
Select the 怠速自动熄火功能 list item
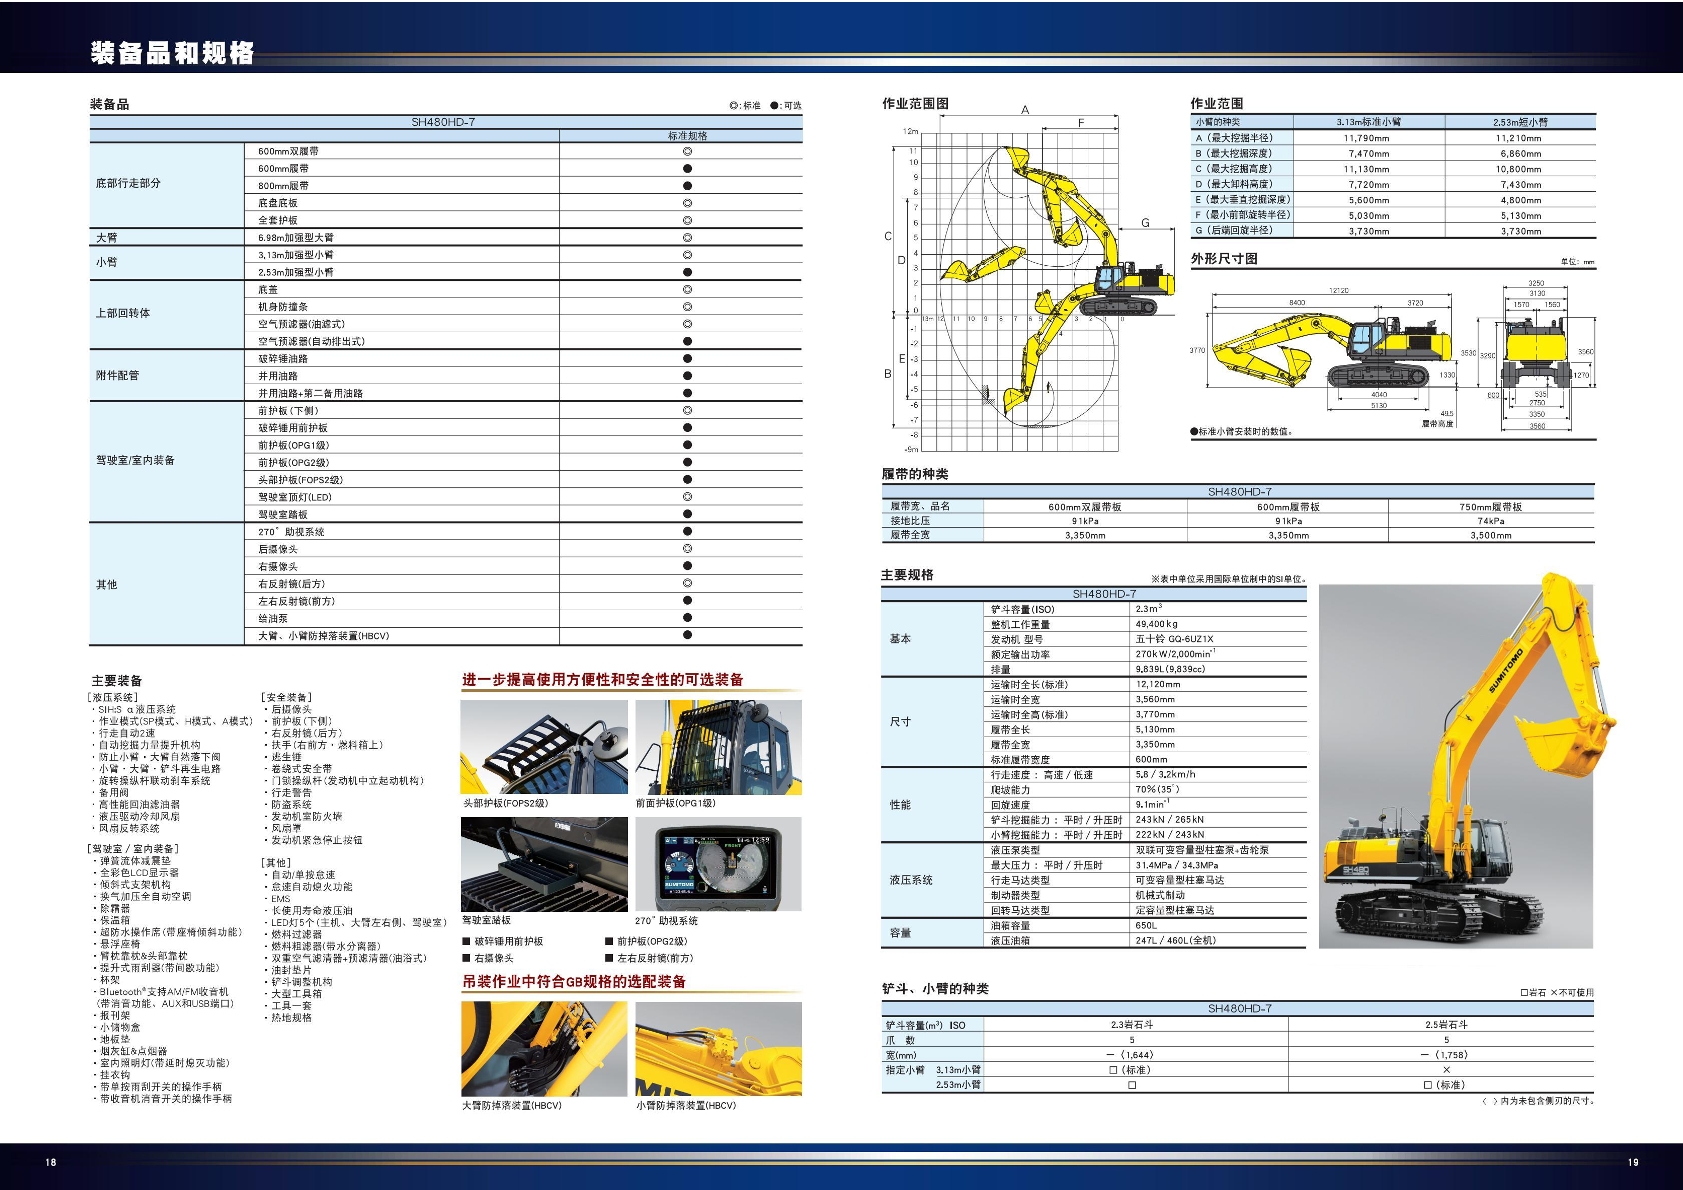[309, 886]
